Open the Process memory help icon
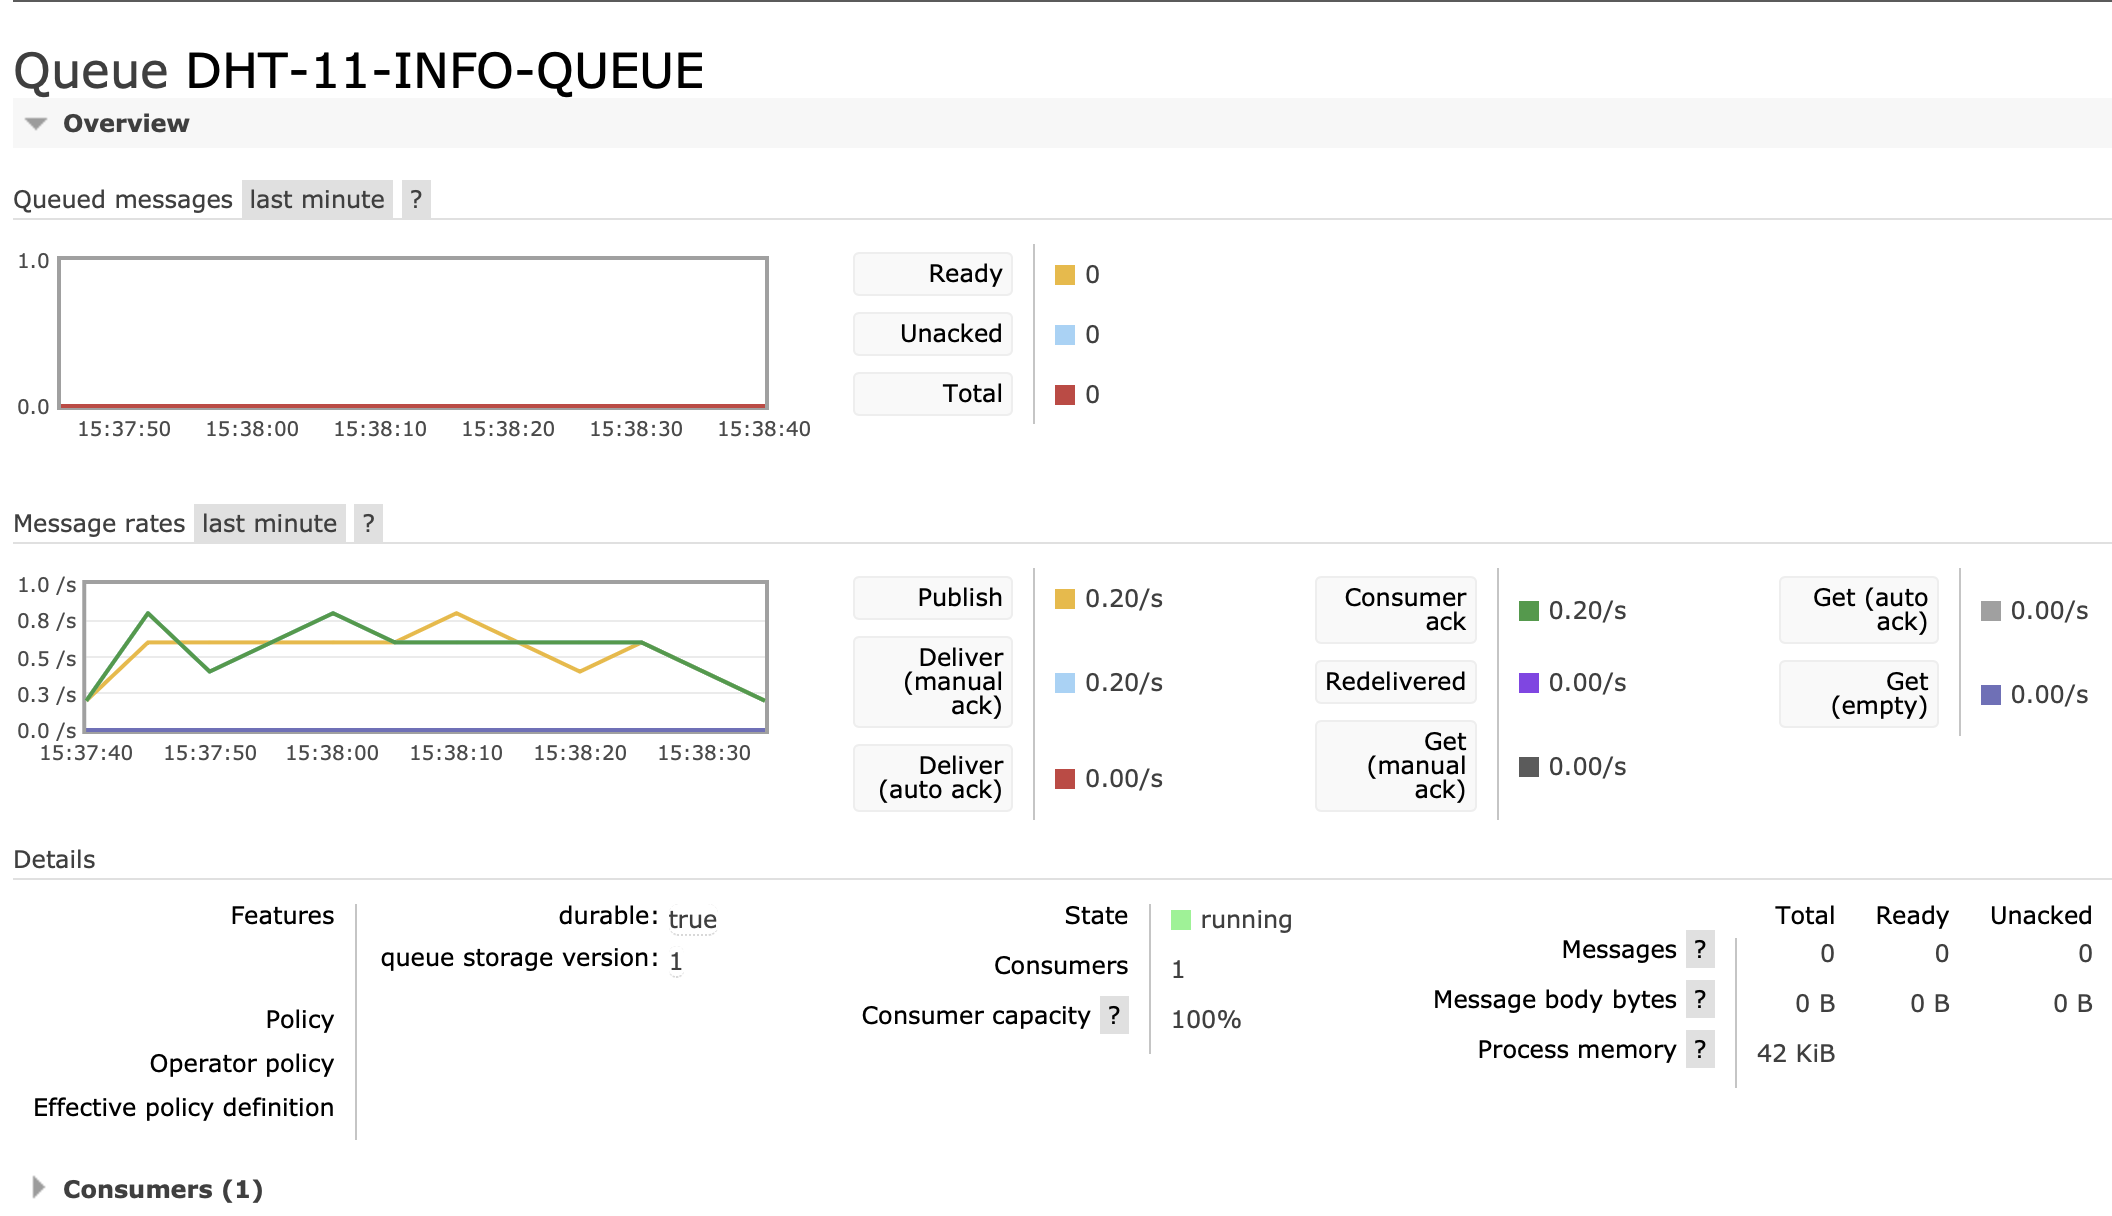This screenshot has height=1216, width=2112. point(1700,1049)
